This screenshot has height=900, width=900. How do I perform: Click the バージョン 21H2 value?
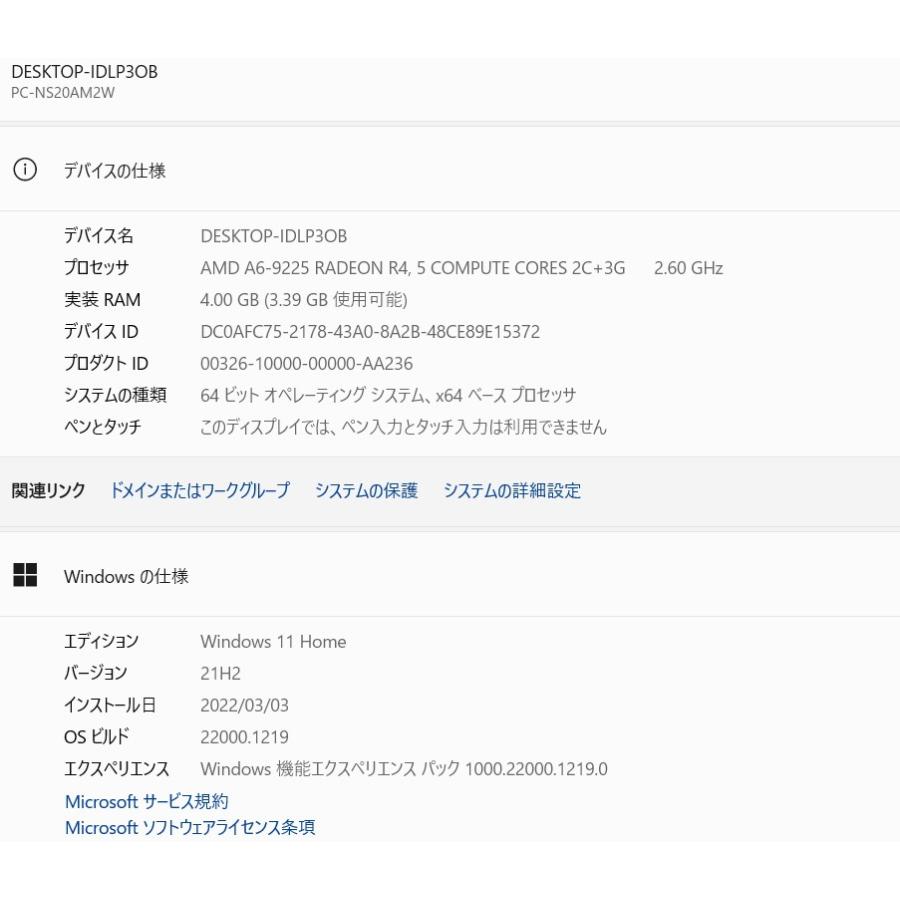click(220, 674)
